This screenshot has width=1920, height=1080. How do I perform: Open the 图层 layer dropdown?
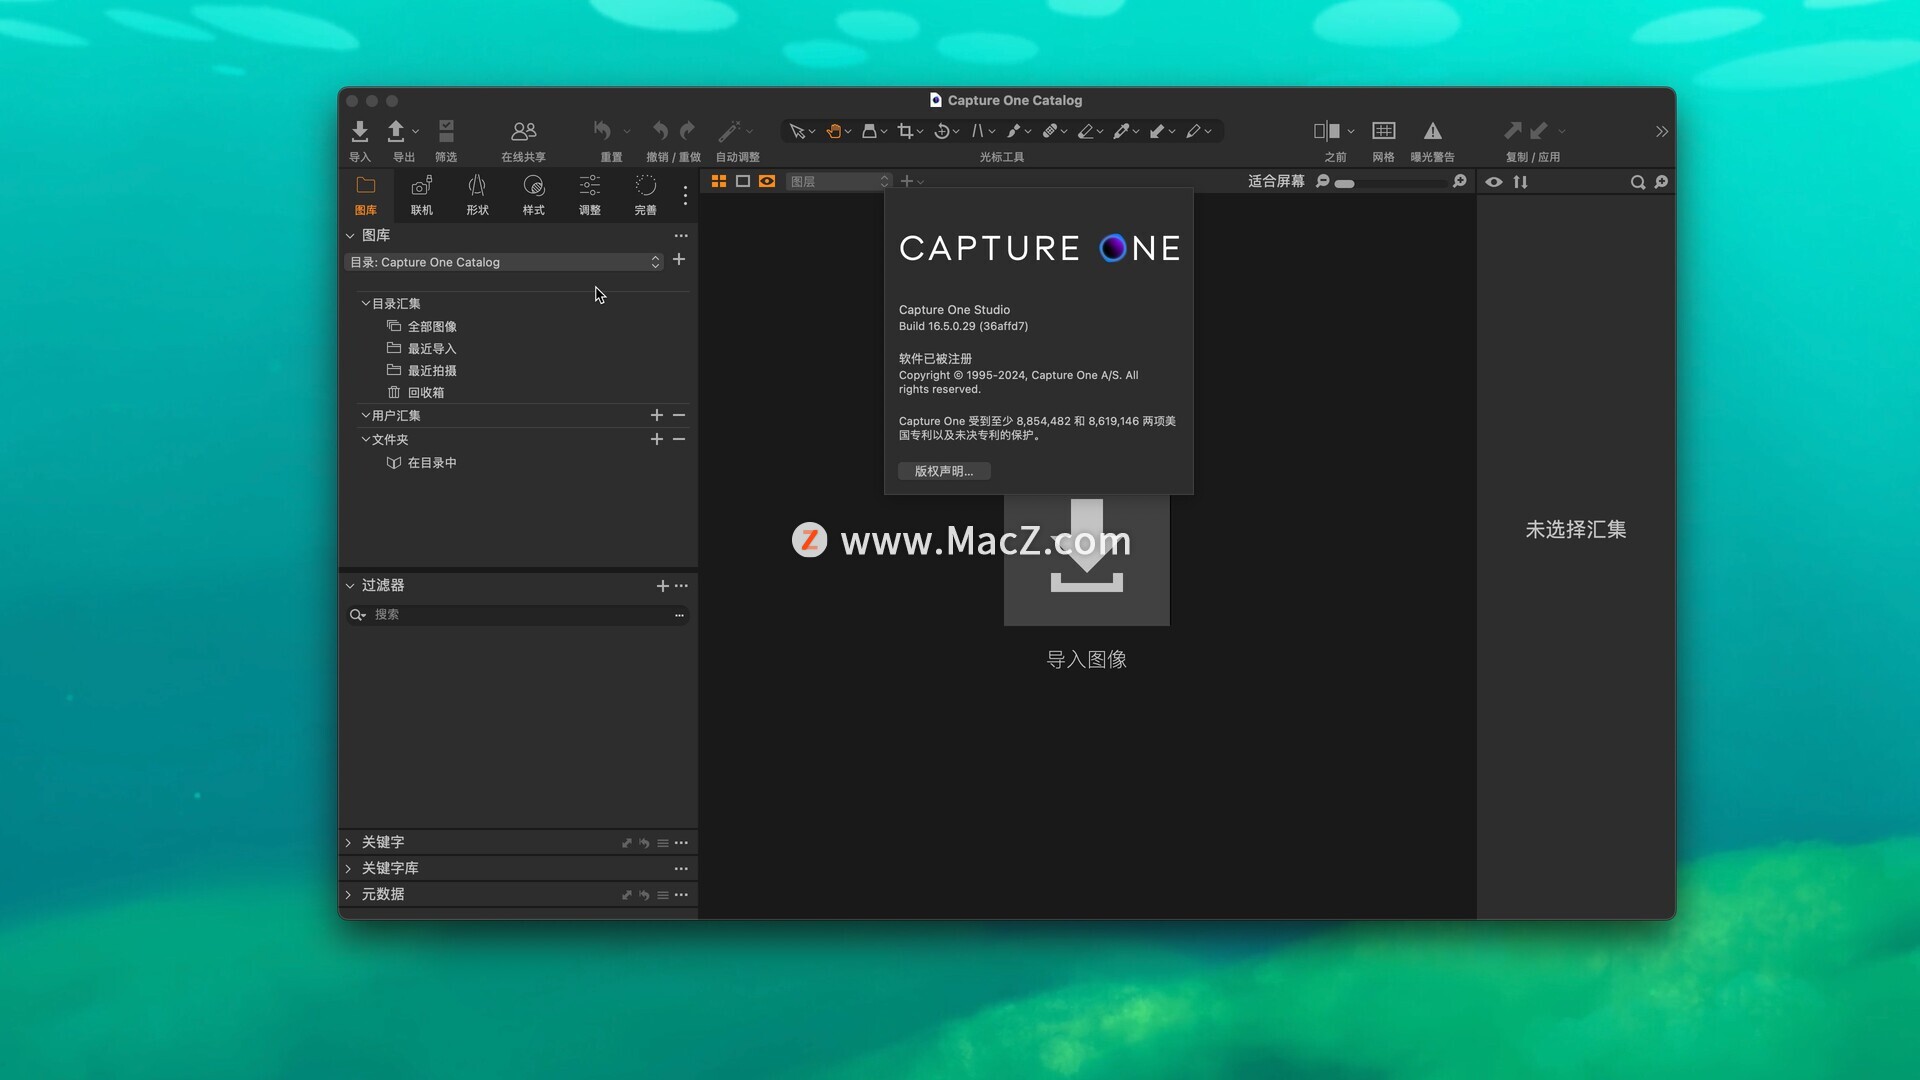(839, 181)
